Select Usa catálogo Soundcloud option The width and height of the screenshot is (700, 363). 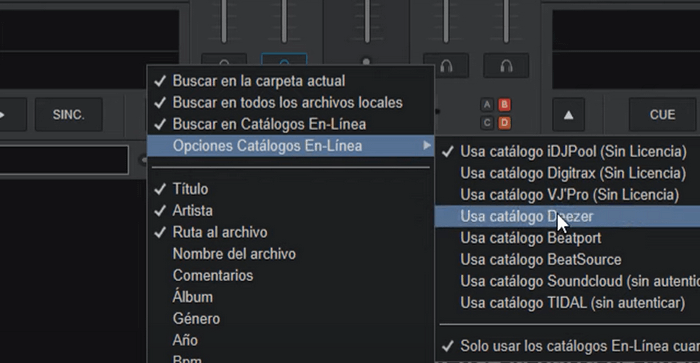click(x=567, y=281)
